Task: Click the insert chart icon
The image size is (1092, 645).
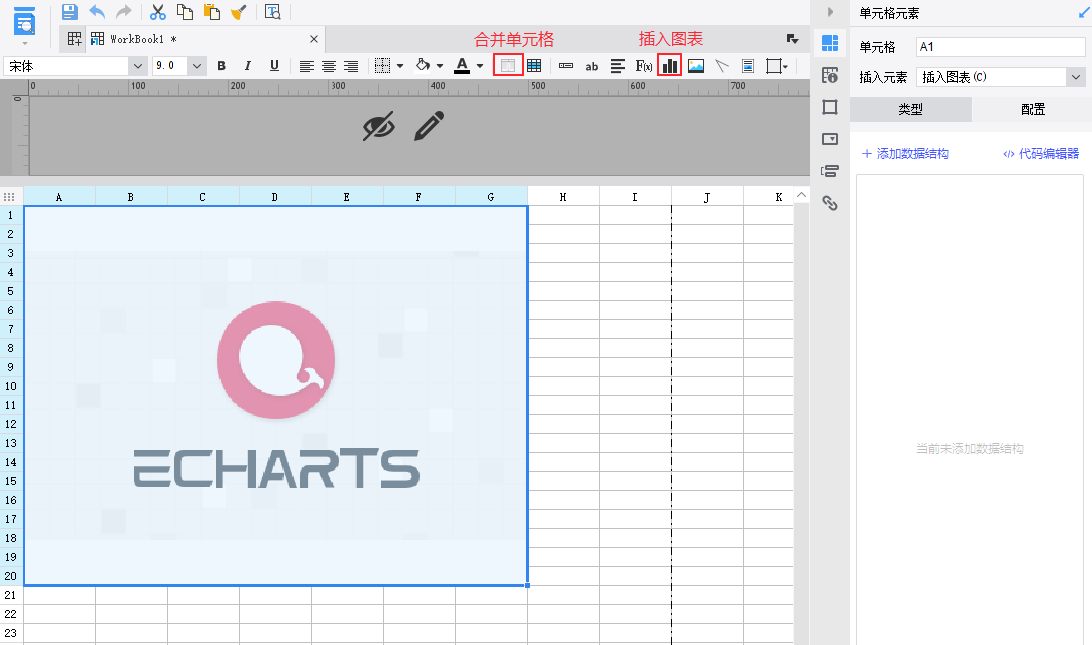Action: pos(669,66)
